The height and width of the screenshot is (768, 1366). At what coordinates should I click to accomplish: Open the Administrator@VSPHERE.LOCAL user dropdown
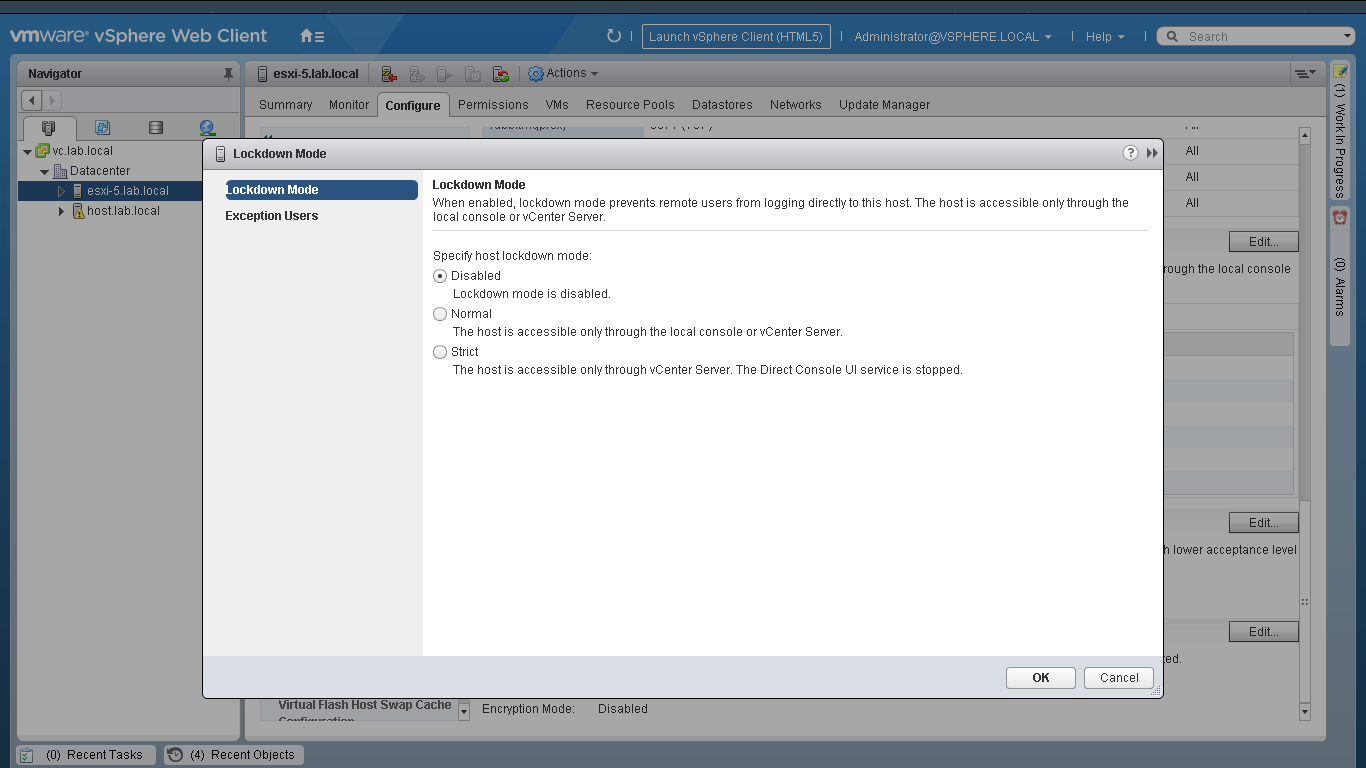point(952,36)
